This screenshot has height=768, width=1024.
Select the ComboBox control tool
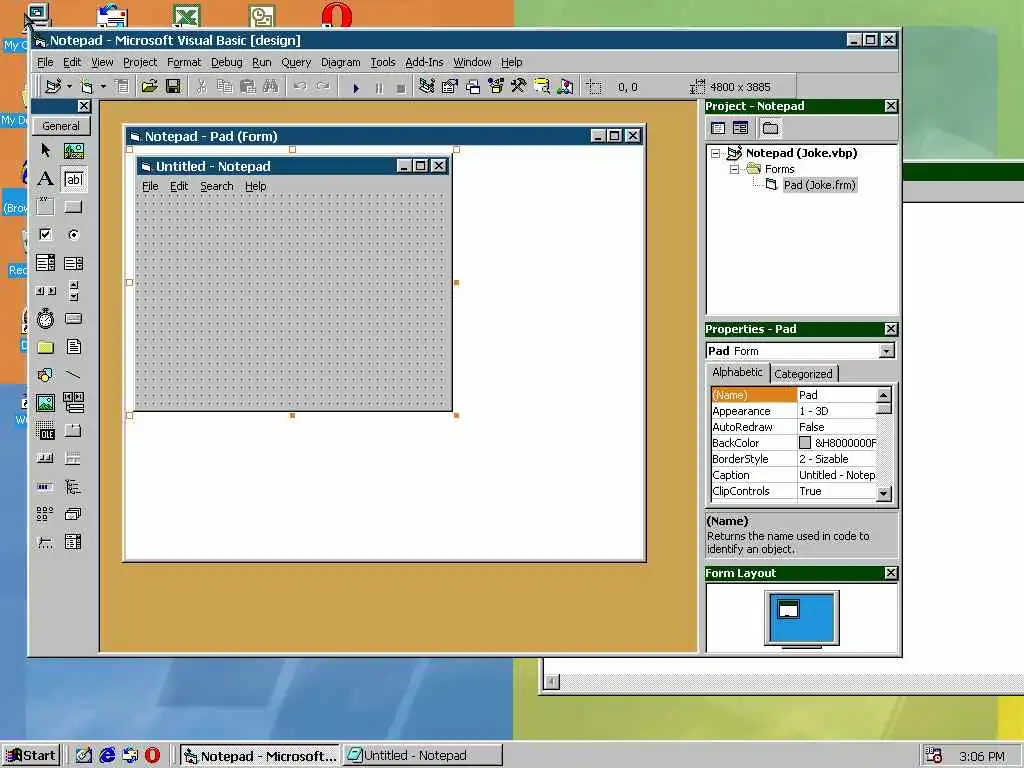click(x=45, y=263)
